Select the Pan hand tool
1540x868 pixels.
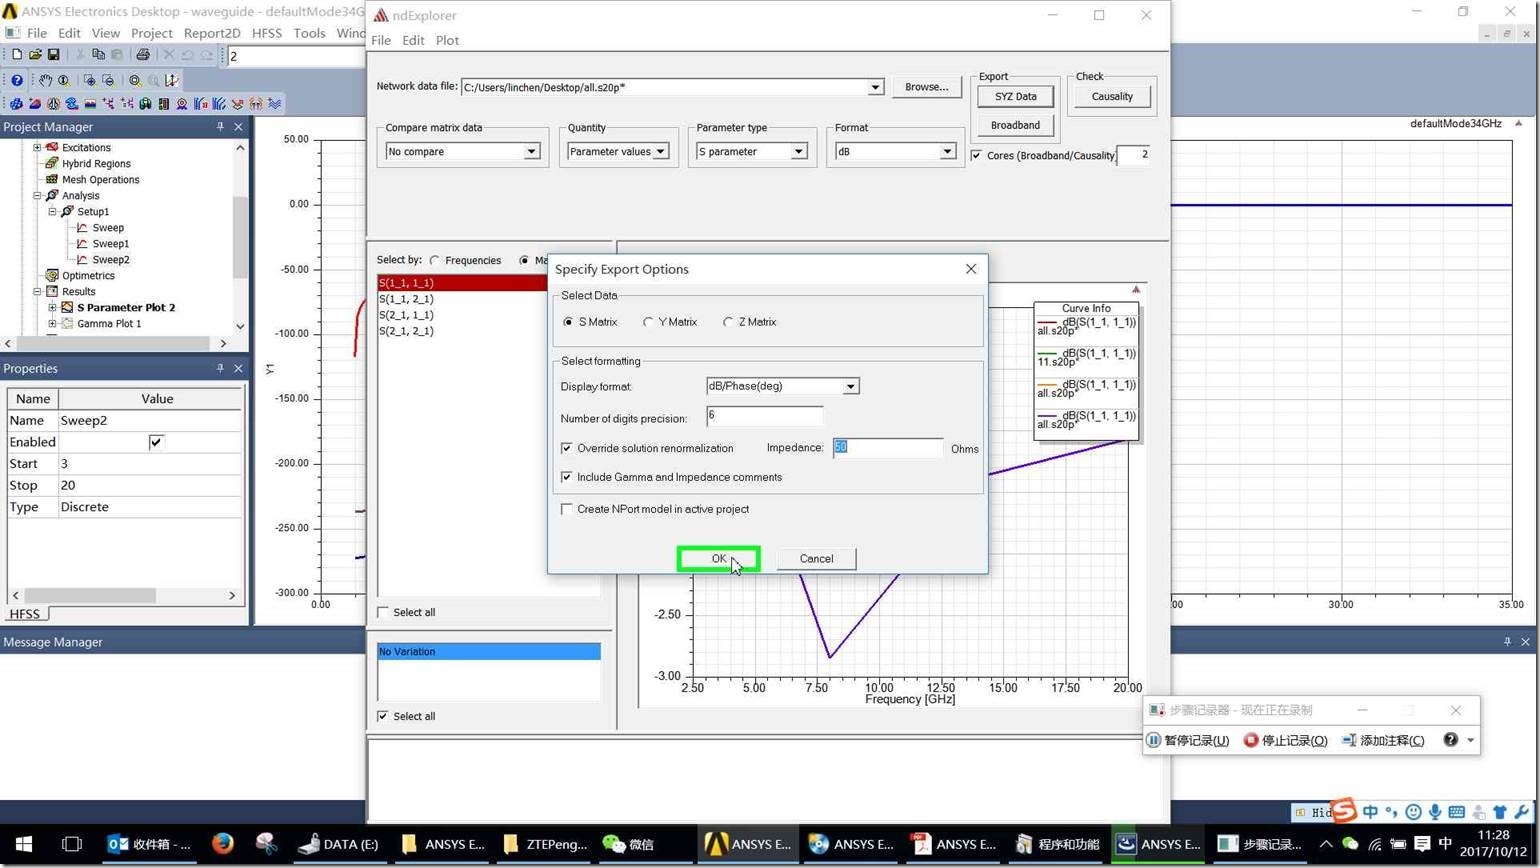click(45, 80)
